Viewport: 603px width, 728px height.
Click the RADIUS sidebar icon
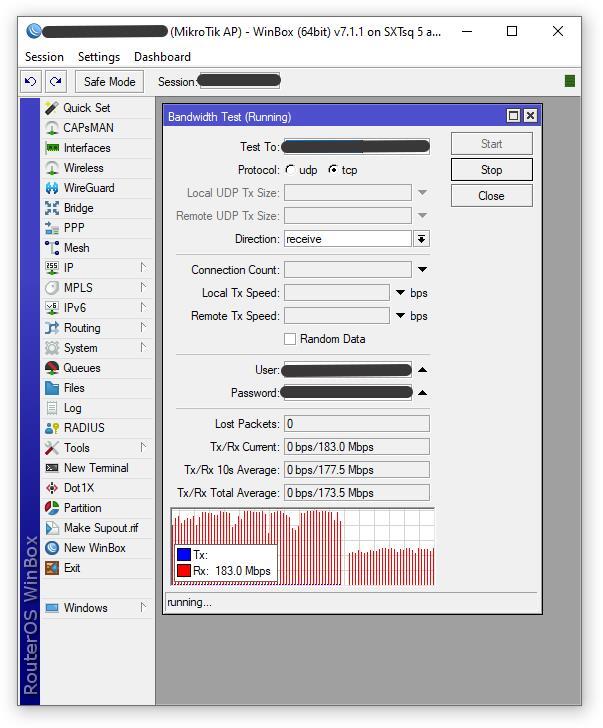(x=52, y=428)
